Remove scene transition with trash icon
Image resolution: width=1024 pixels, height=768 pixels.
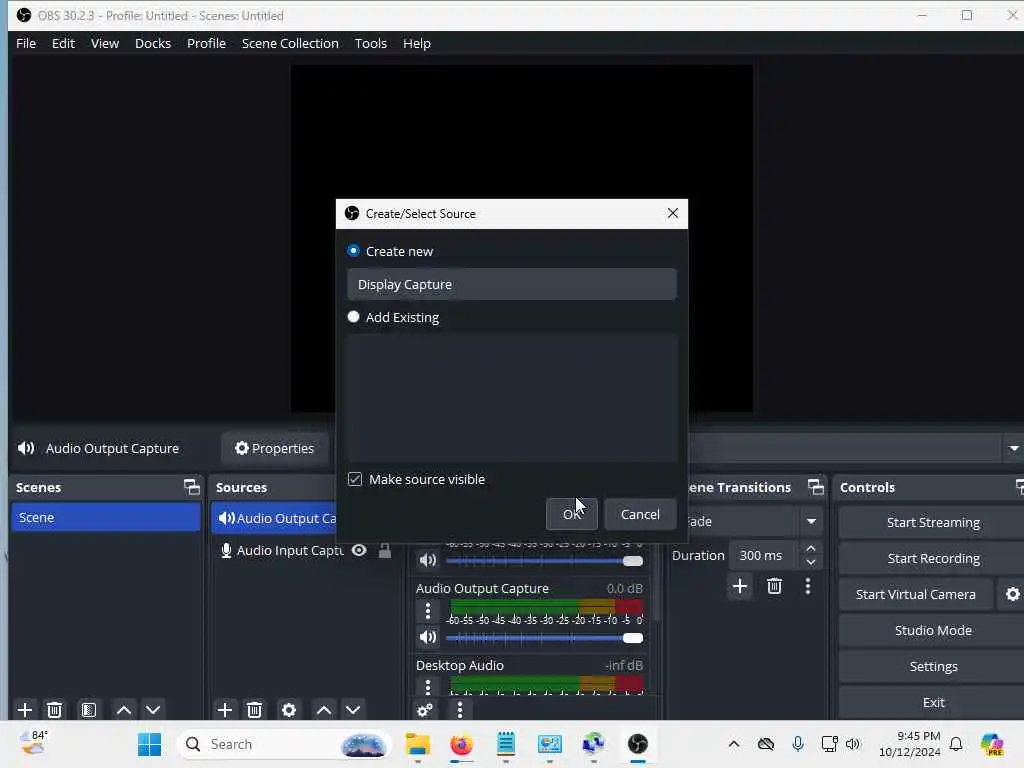pos(775,586)
